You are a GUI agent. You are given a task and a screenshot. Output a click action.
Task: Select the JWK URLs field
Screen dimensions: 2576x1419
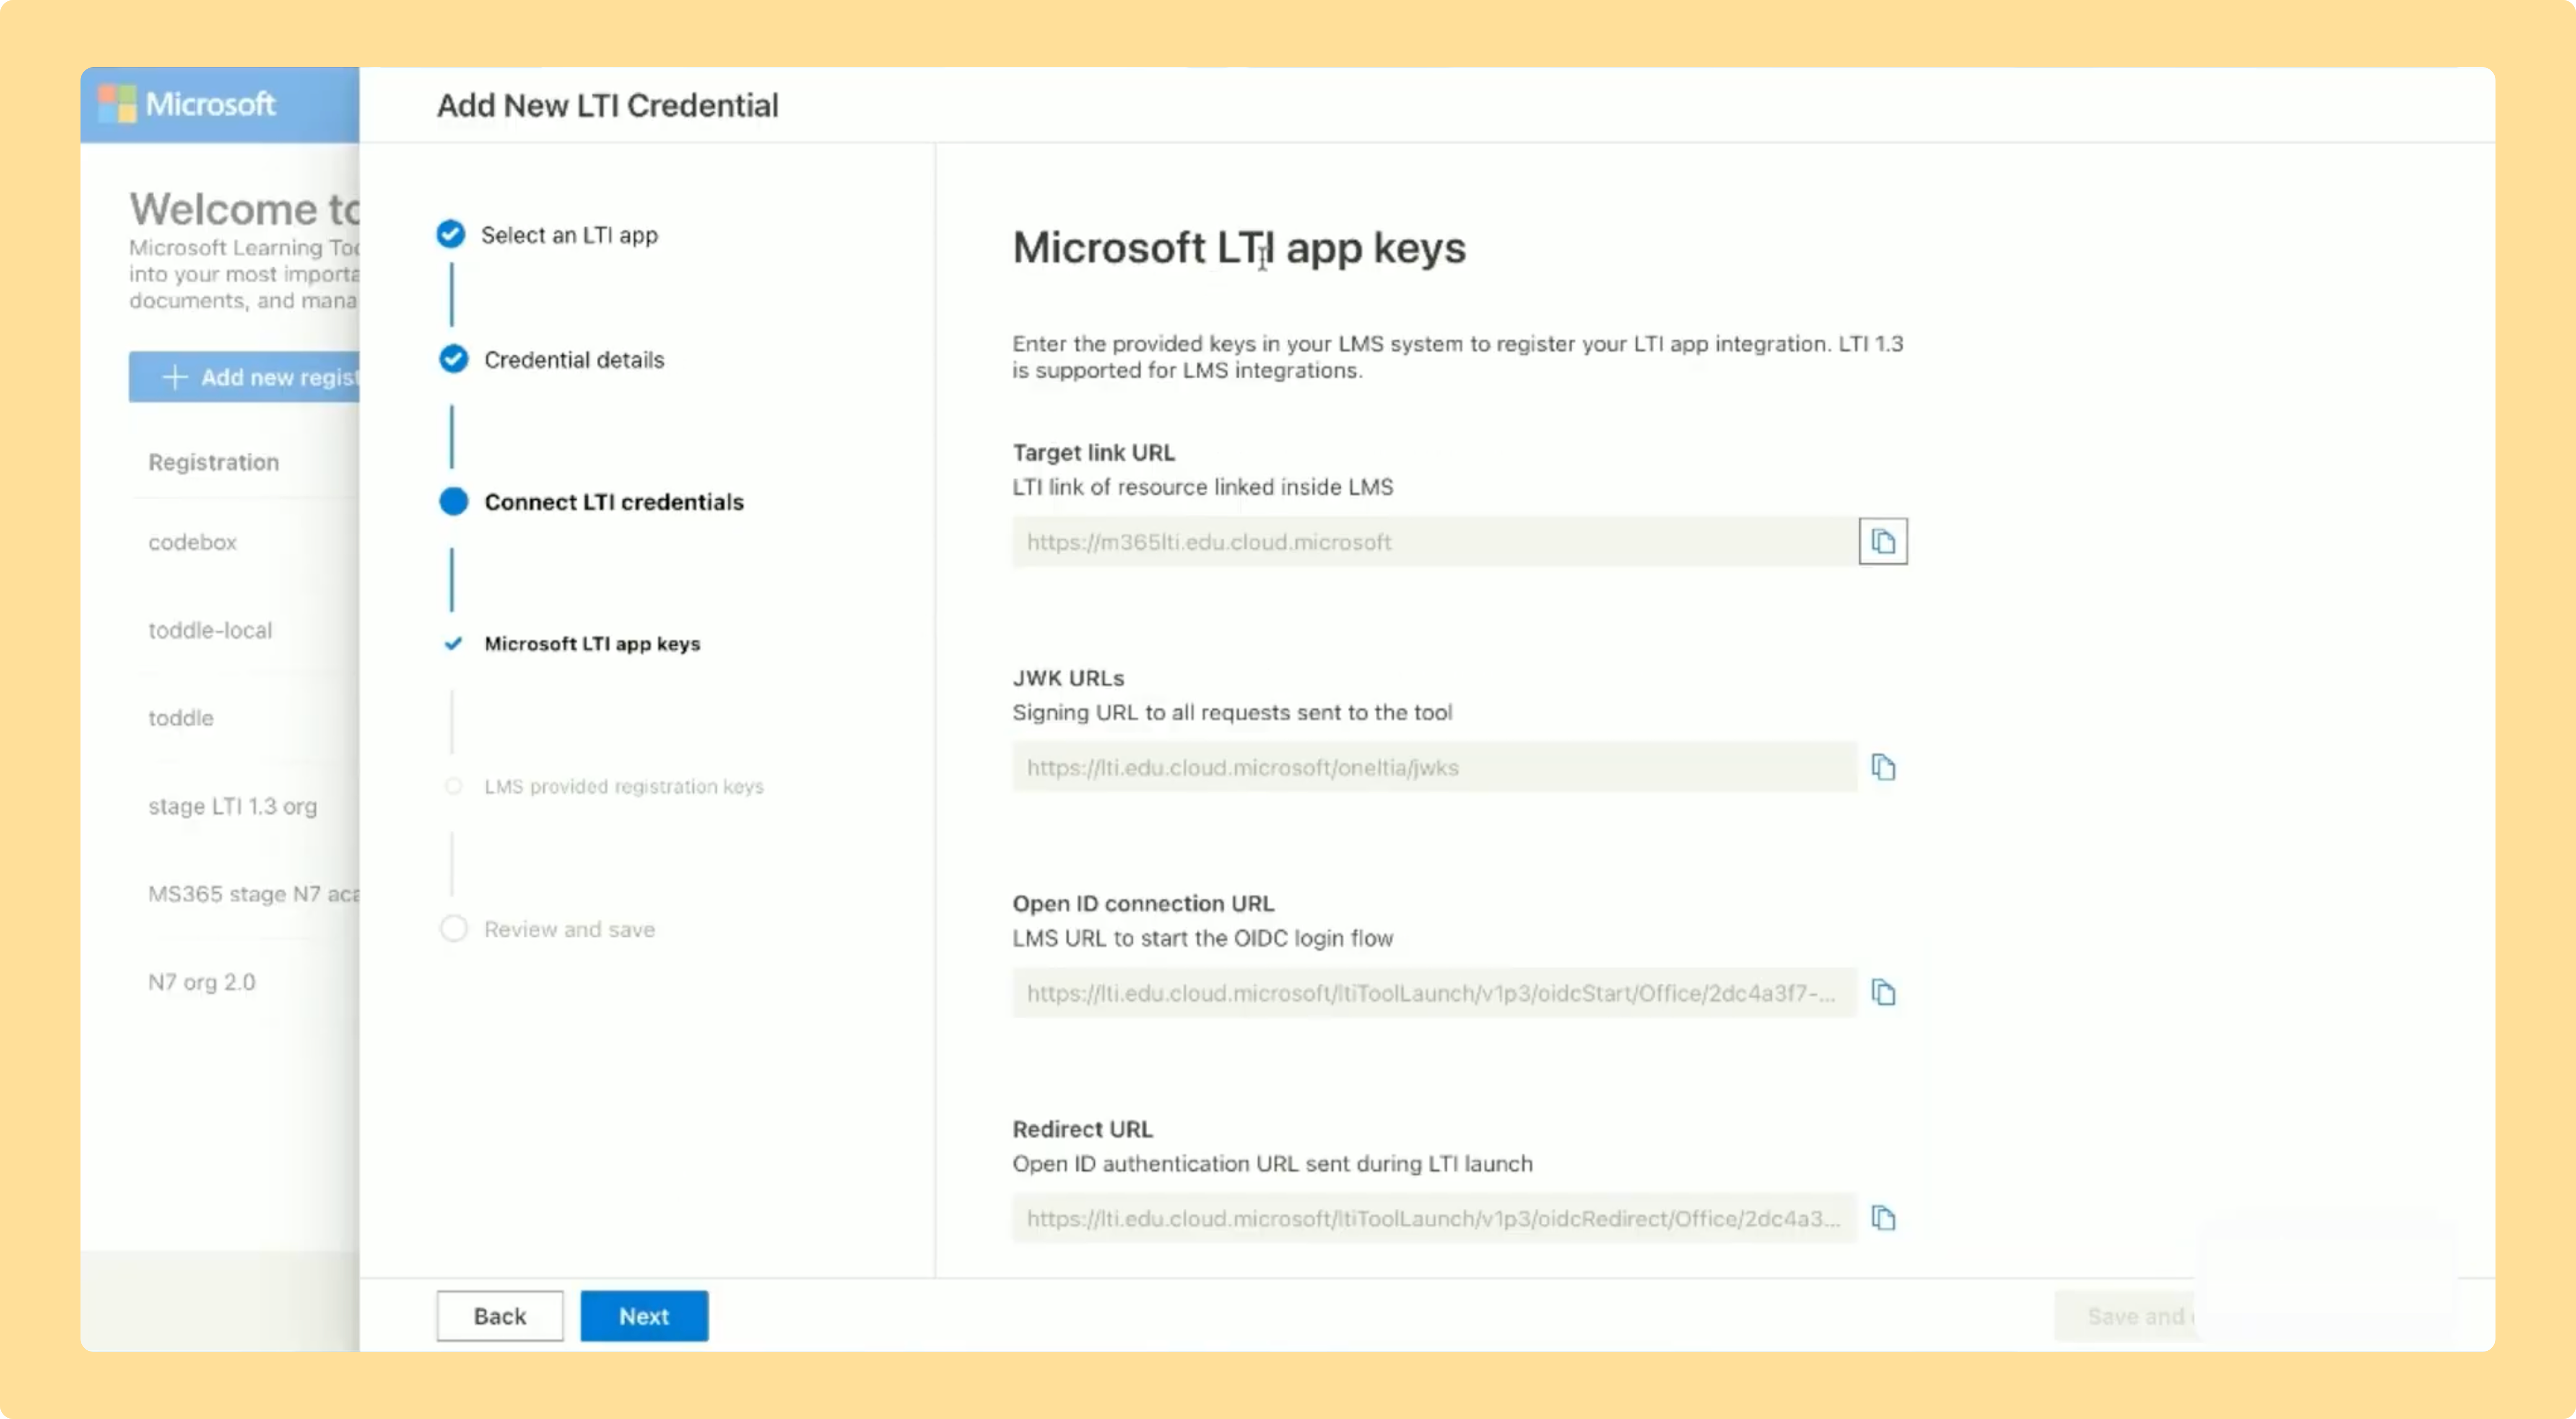pos(1435,767)
